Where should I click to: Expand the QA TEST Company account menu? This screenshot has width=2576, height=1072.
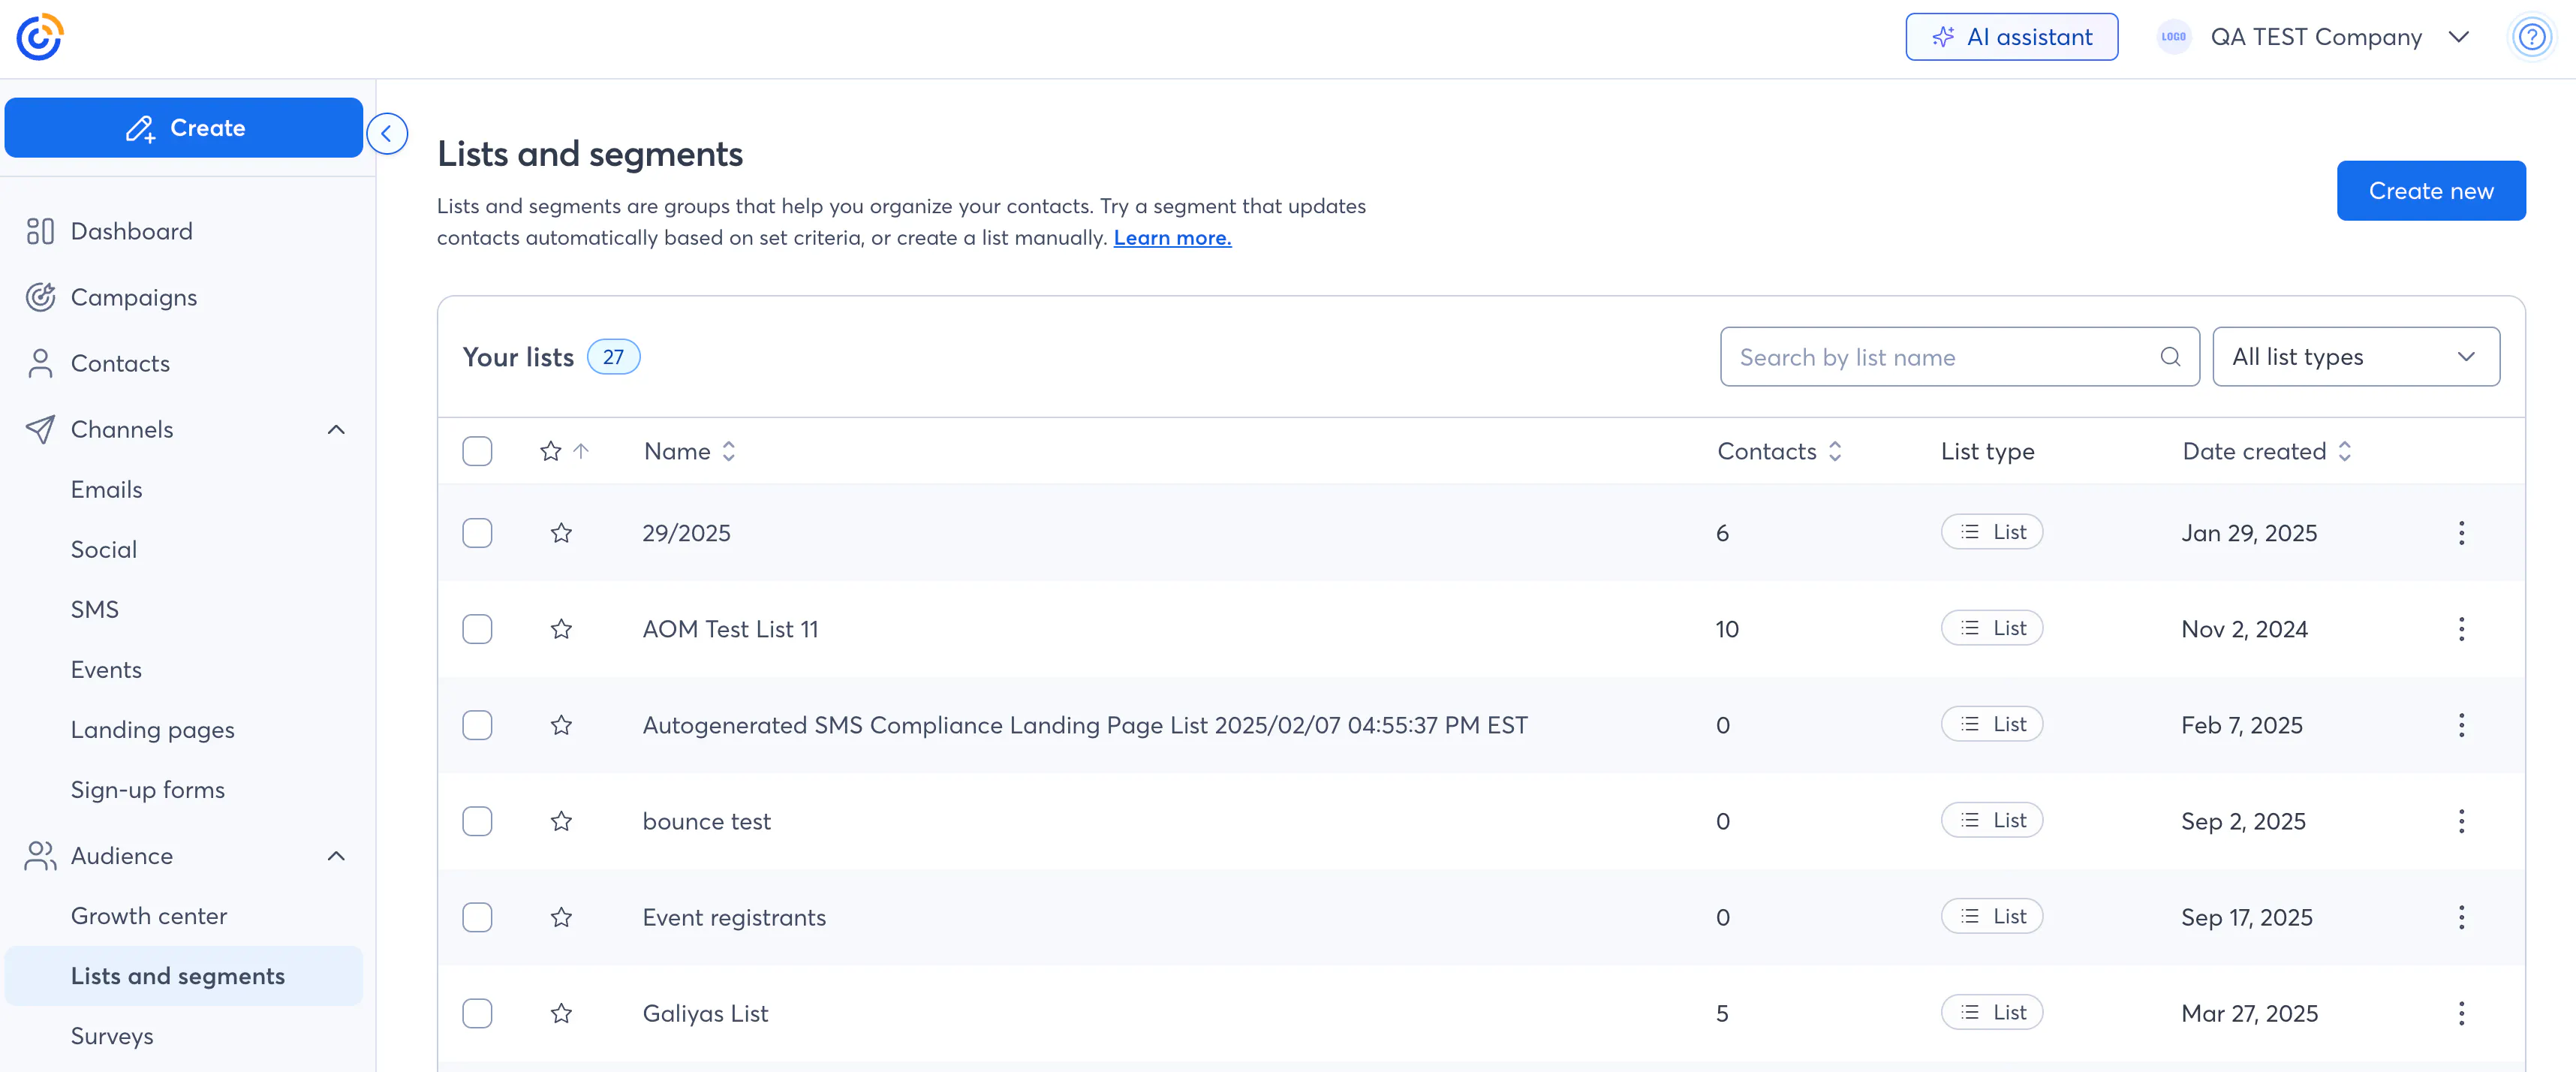tap(2459, 37)
